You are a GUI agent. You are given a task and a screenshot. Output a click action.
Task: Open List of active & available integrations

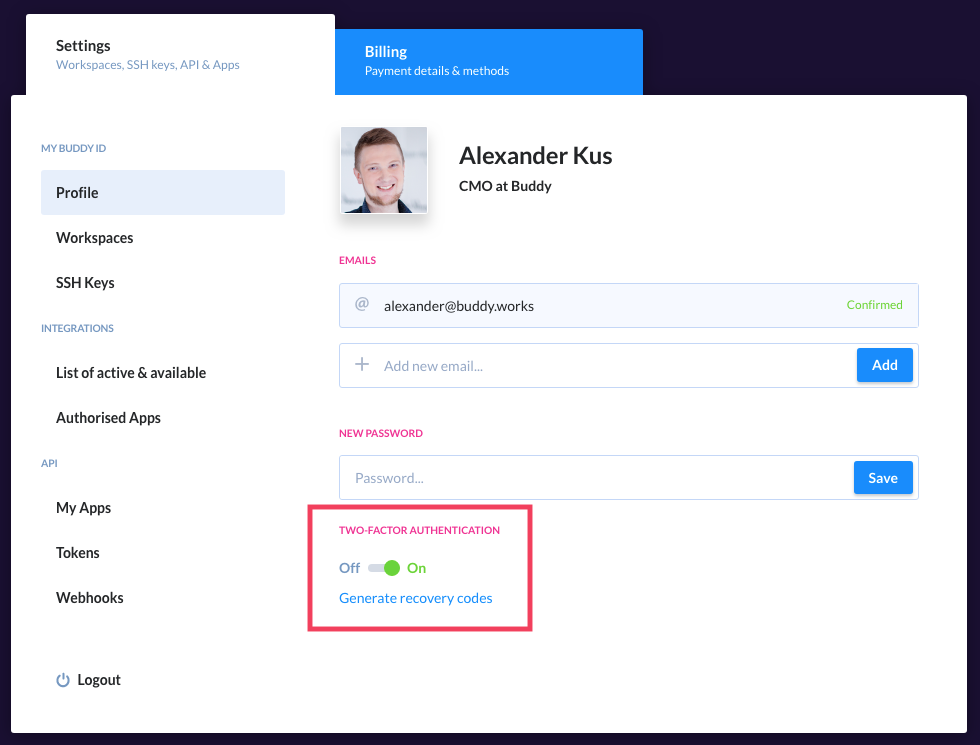131,372
